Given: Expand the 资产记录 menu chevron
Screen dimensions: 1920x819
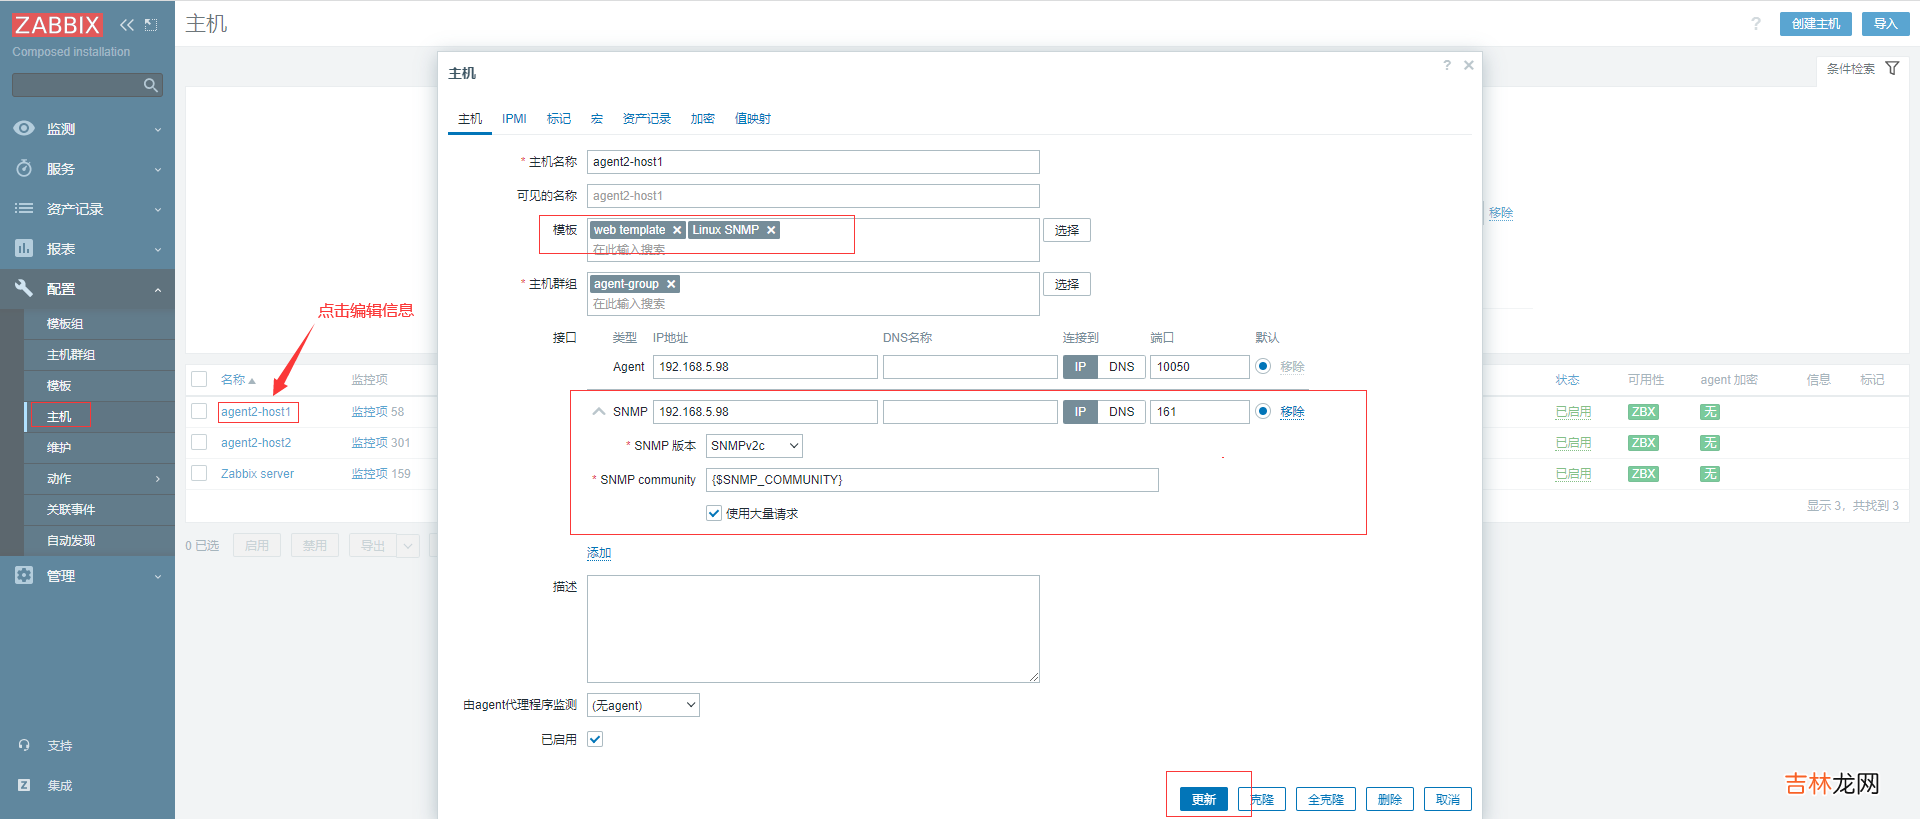Looking at the screenshot, I should click(x=157, y=210).
